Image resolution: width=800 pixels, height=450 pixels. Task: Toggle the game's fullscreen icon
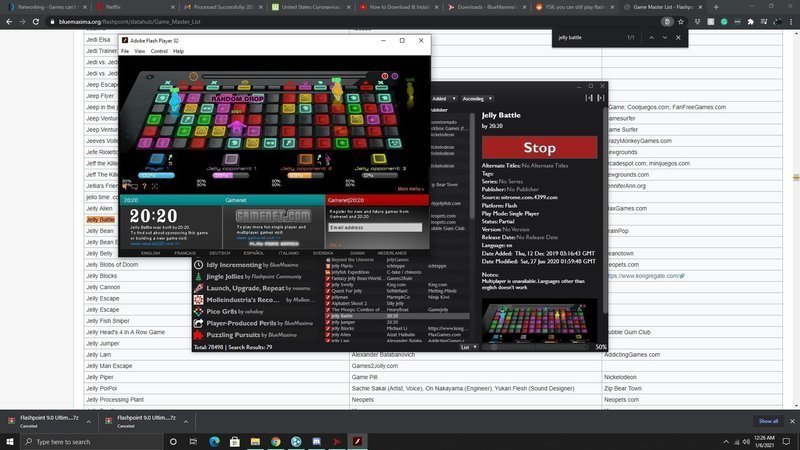point(155,186)
